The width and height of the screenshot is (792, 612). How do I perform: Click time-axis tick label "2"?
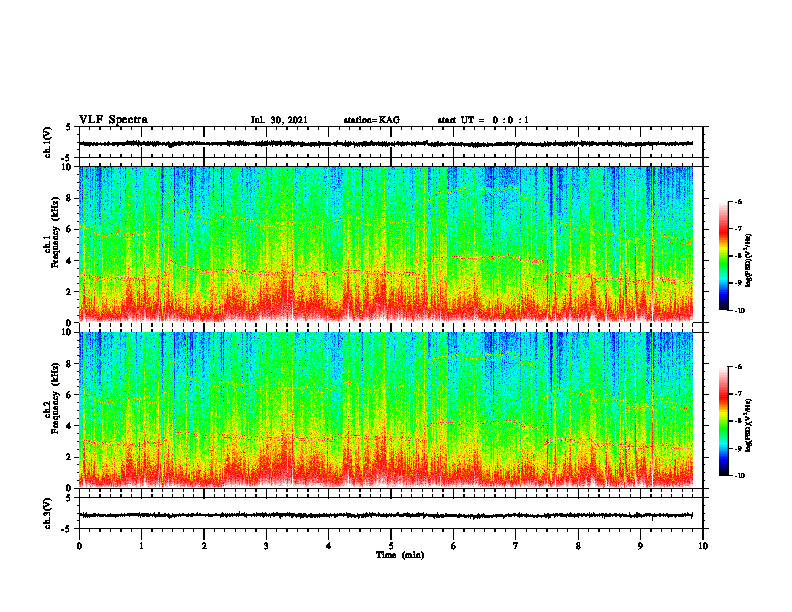(x=204, y=546)
